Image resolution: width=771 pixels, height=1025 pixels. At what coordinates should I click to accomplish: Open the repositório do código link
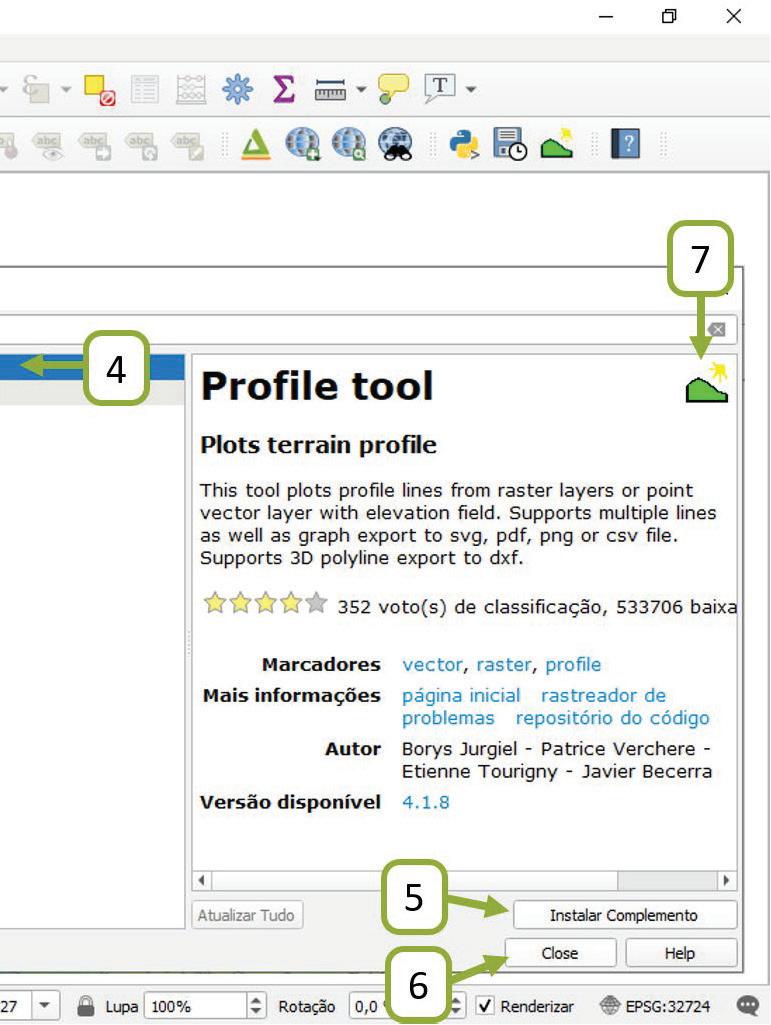click(x=612, y=718)
